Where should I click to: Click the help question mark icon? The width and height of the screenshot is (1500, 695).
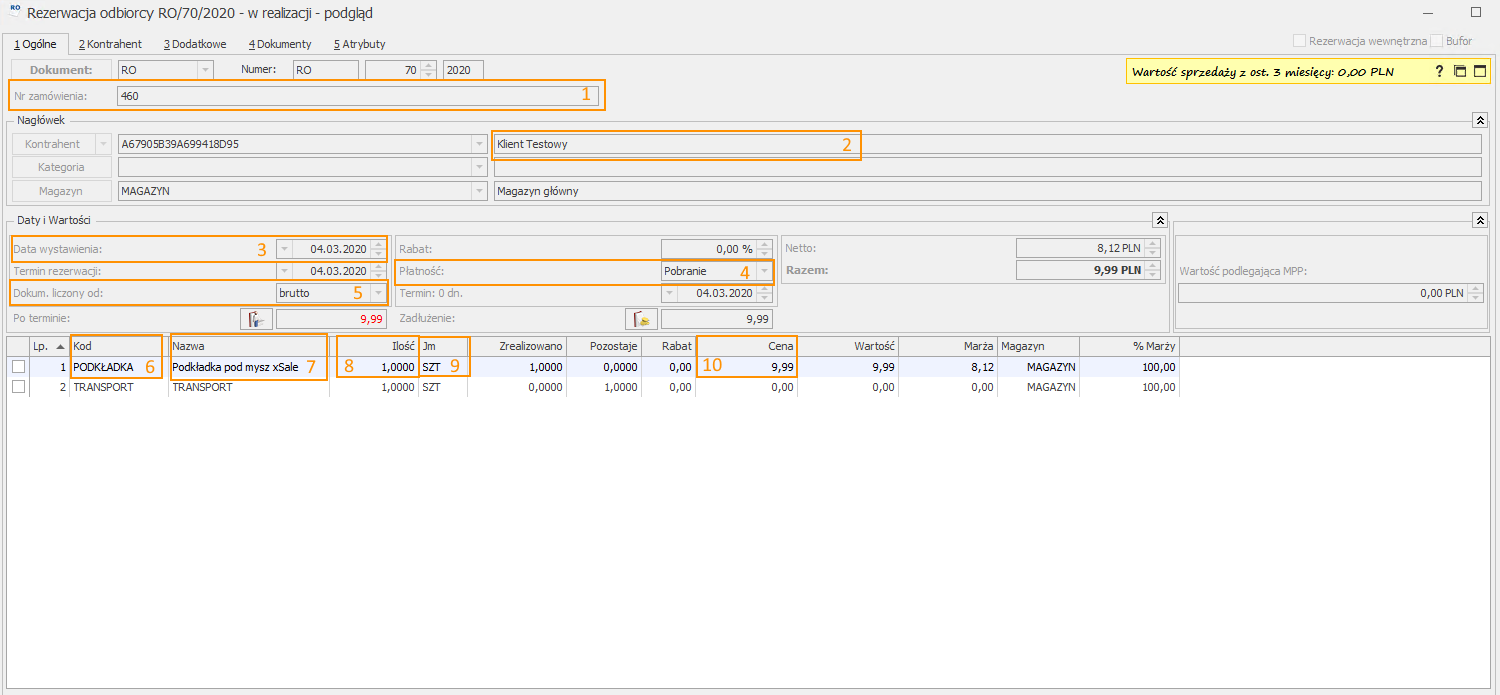[x=1439, y=71]
